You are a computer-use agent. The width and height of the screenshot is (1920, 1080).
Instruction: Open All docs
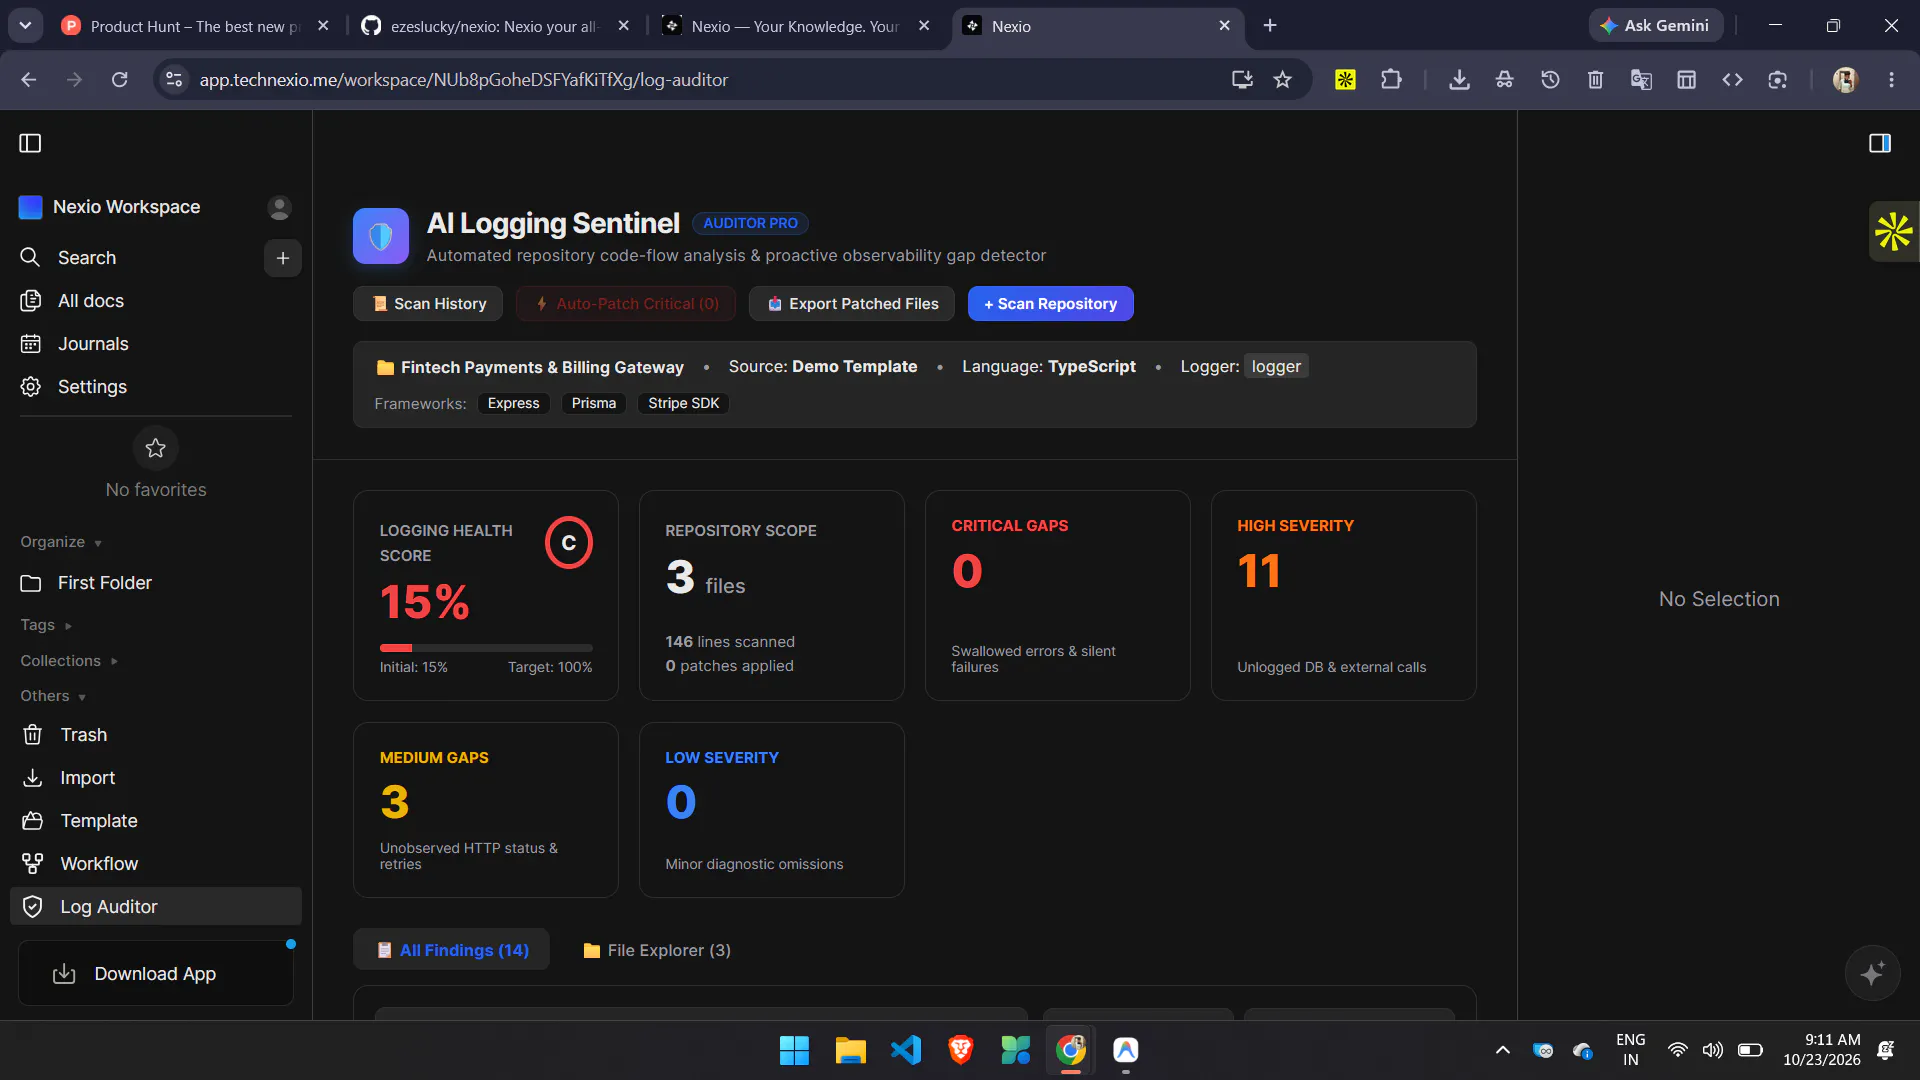coord(90,301)
